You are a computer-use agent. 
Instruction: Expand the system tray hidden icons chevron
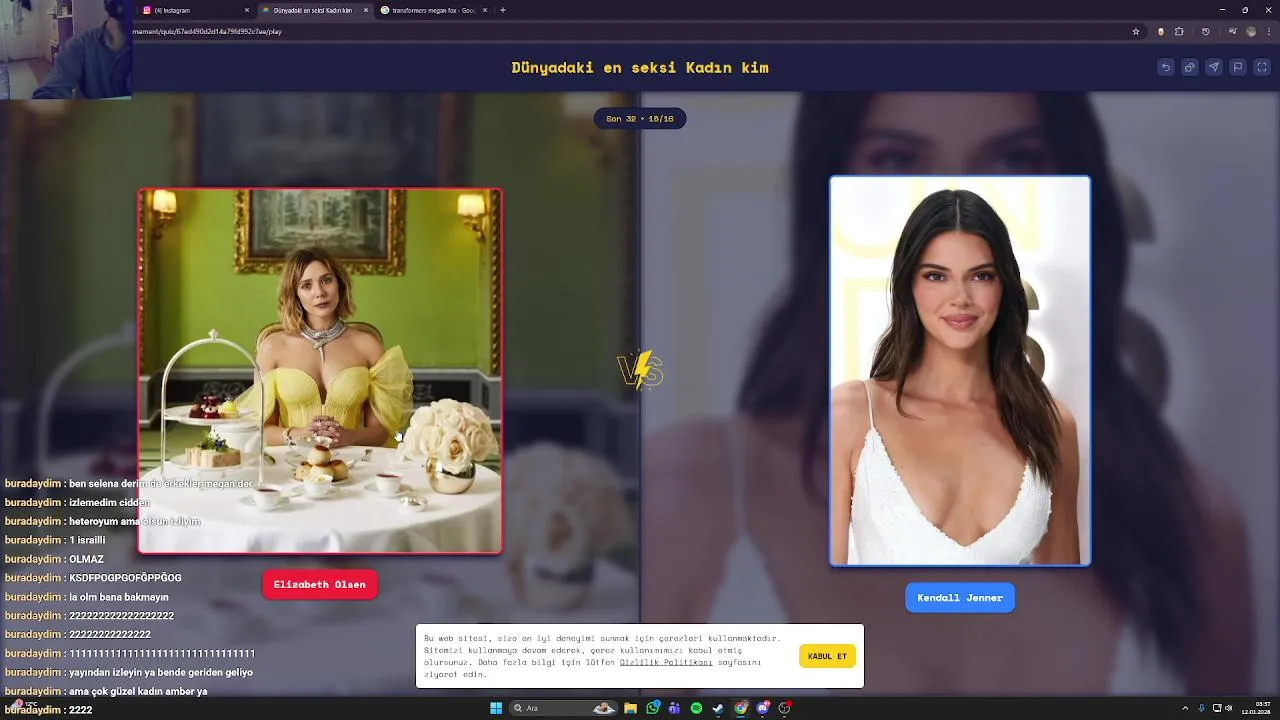[1185, 708]
